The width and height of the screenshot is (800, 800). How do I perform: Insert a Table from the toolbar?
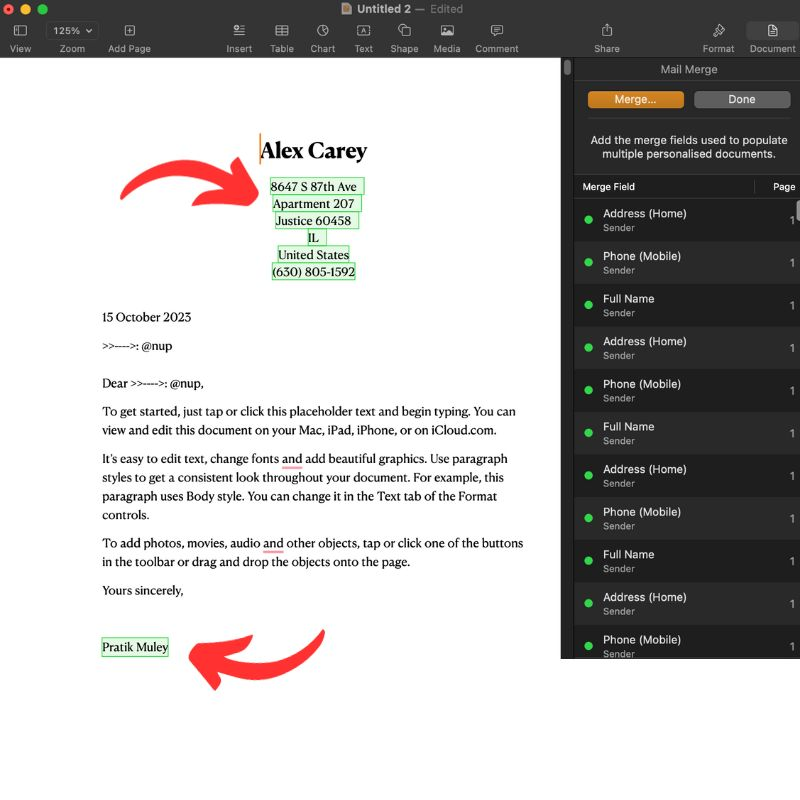click(282, 31)
